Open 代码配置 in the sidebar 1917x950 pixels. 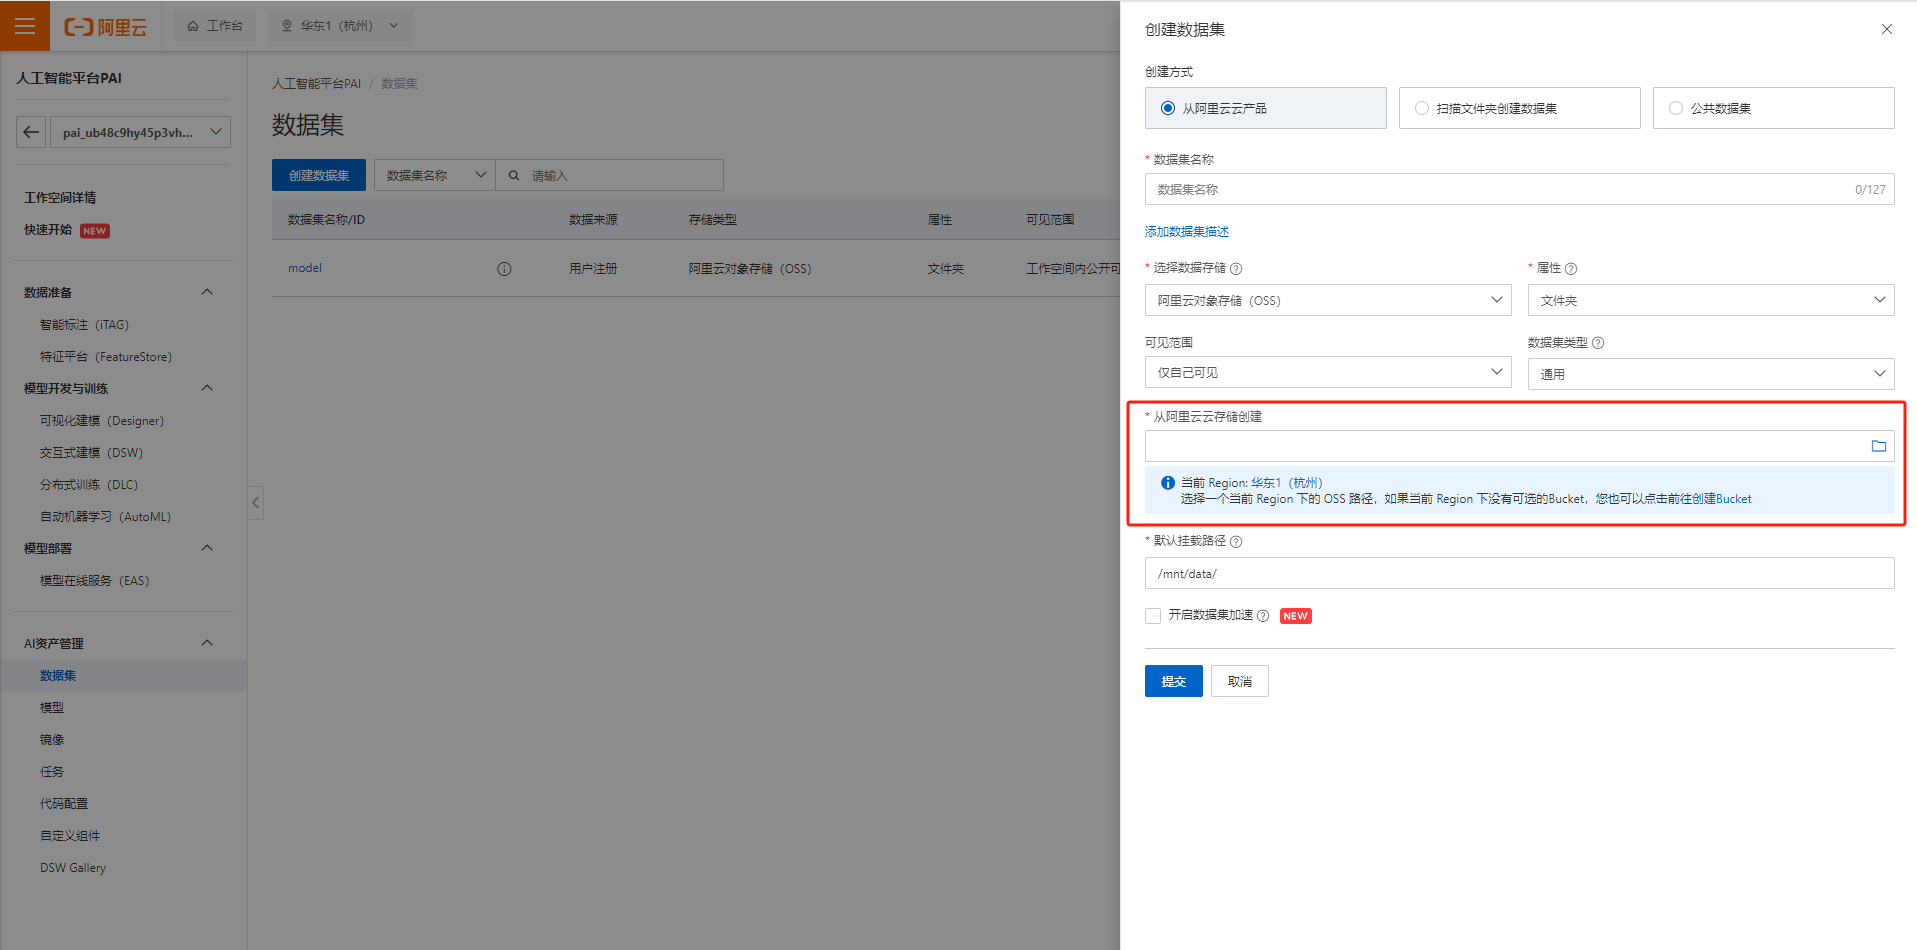(64, 804)
